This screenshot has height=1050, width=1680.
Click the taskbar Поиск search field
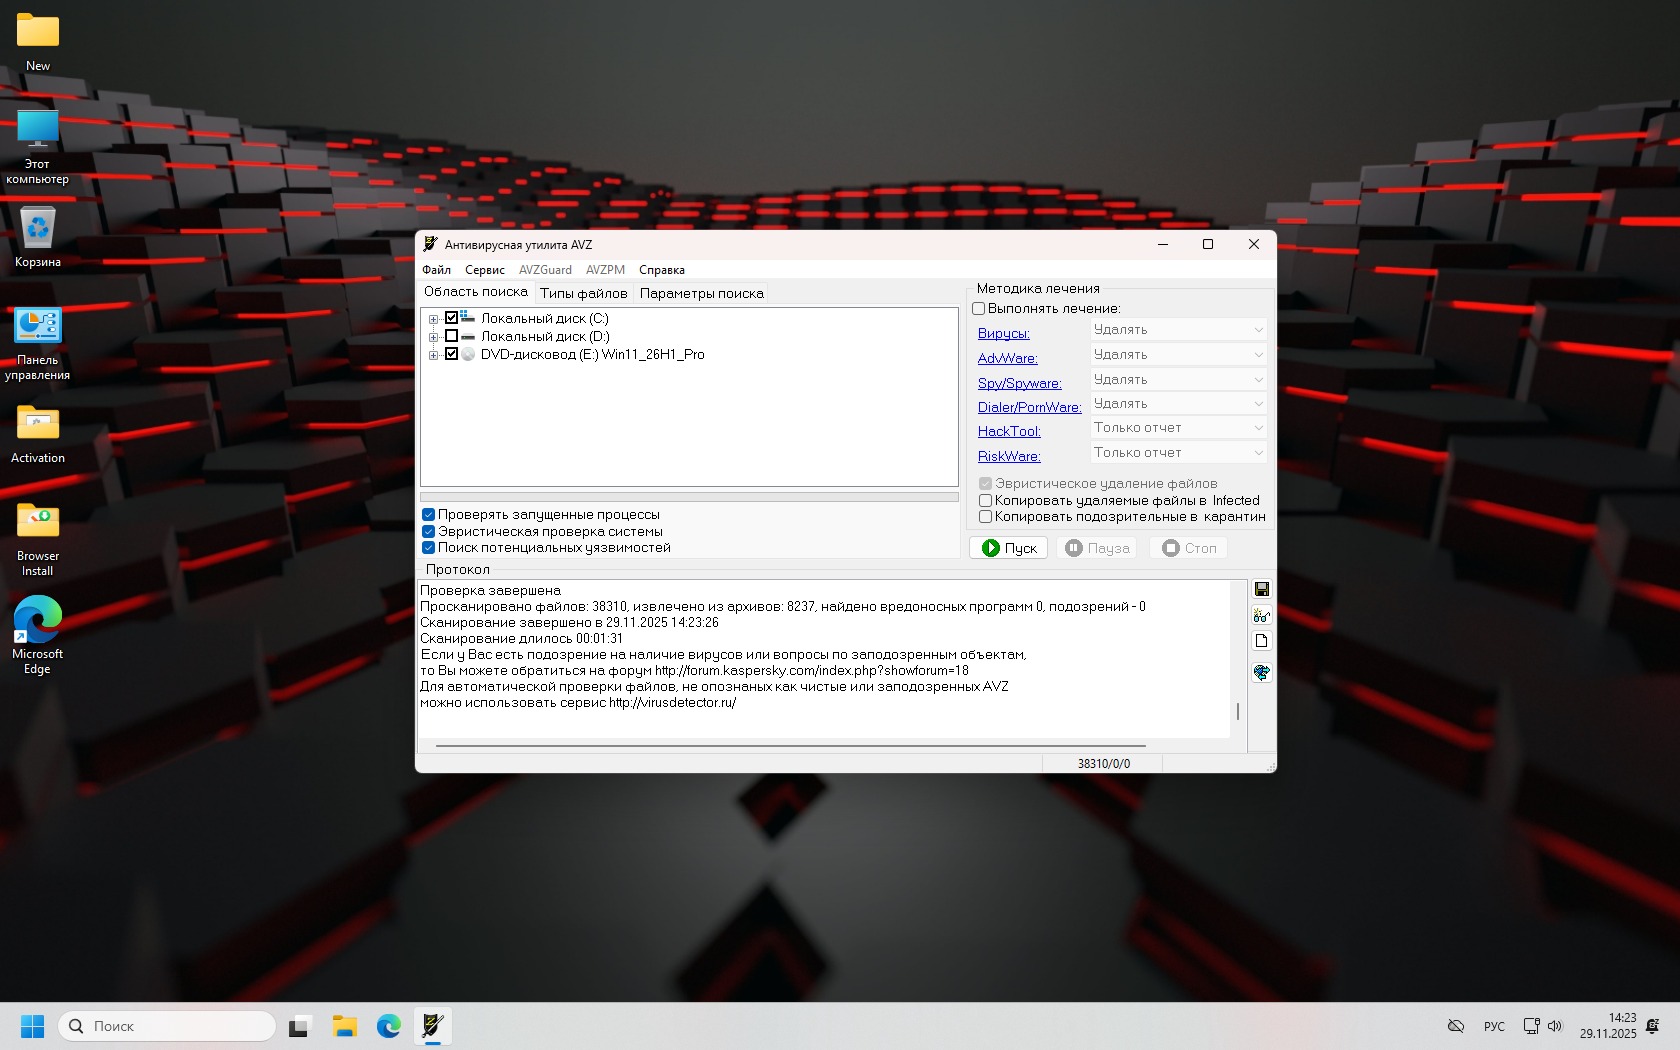tap(168, 1026)
